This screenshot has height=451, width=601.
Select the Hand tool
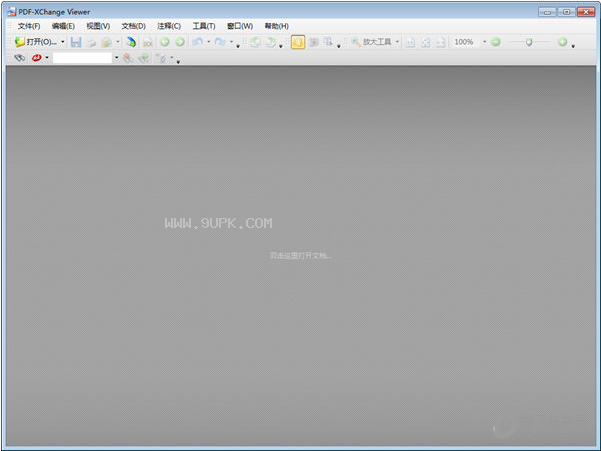point(298,42)
